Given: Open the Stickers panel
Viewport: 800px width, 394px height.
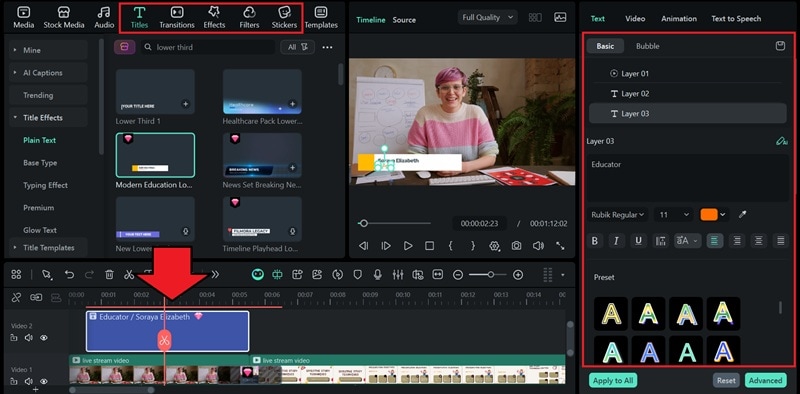Looking at the screenshot, I should click(284, 17).
